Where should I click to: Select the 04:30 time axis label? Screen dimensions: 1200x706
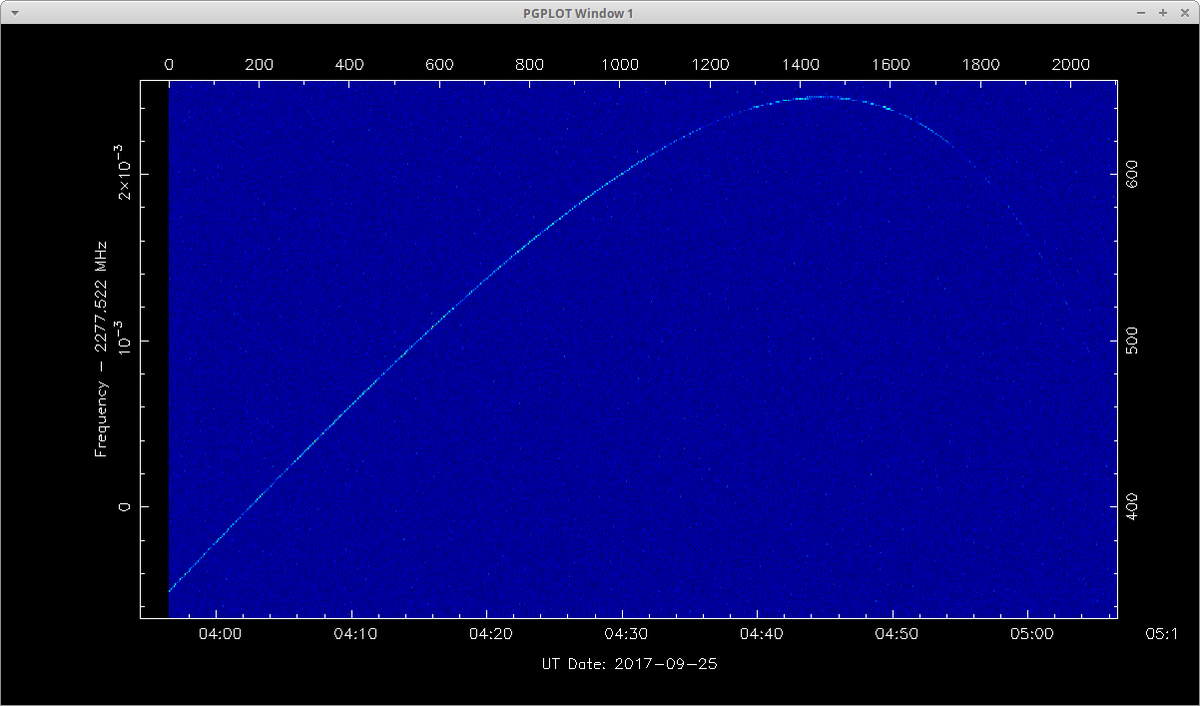point(622,634)
